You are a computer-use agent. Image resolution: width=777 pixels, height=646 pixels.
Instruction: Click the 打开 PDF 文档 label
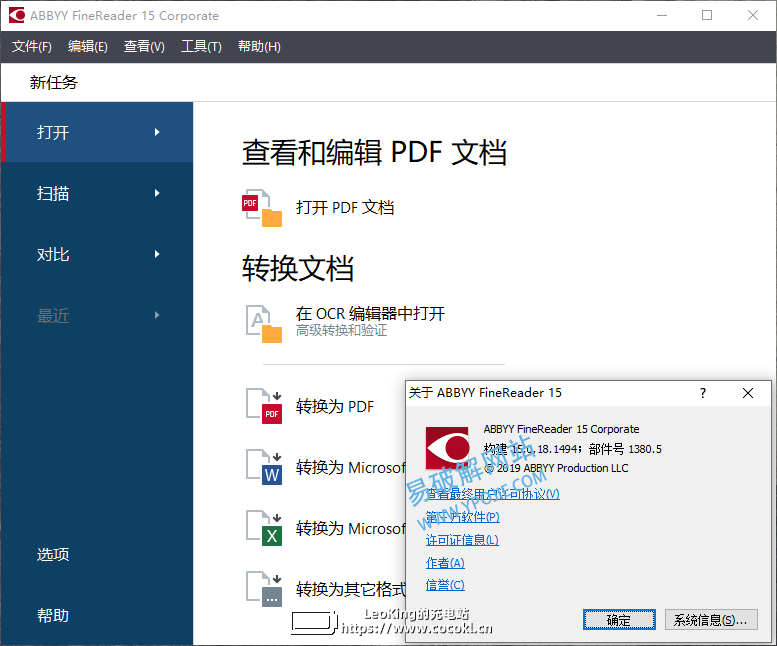[x=345, y=208]
